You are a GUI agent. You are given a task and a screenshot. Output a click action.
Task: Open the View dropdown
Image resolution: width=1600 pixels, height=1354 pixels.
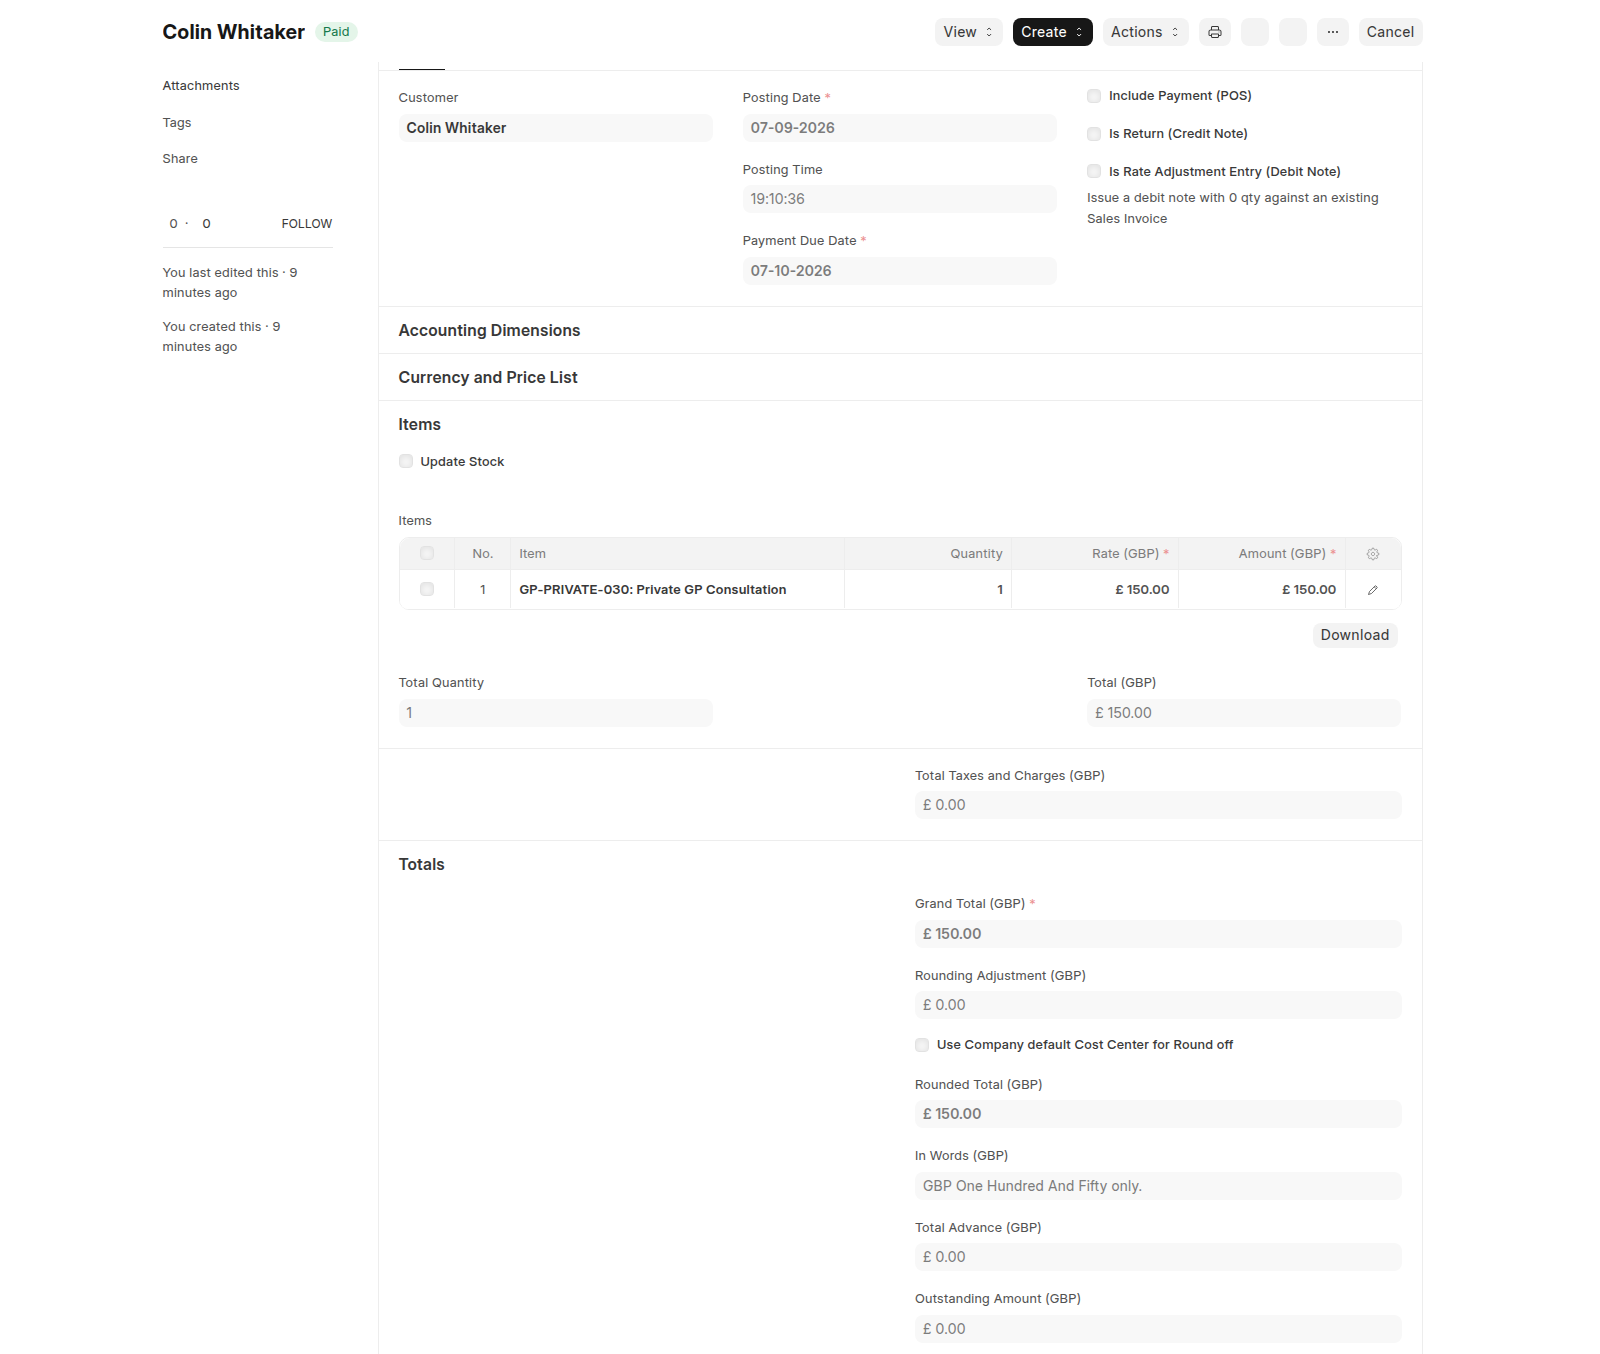tap(968, 32)
